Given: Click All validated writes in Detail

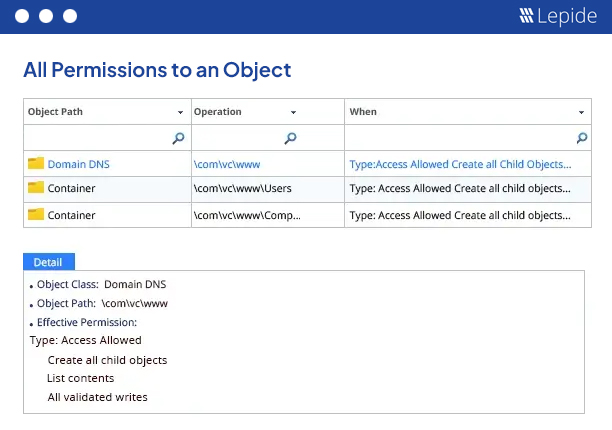Looking at the screenshot, I should tap(98, 397).
